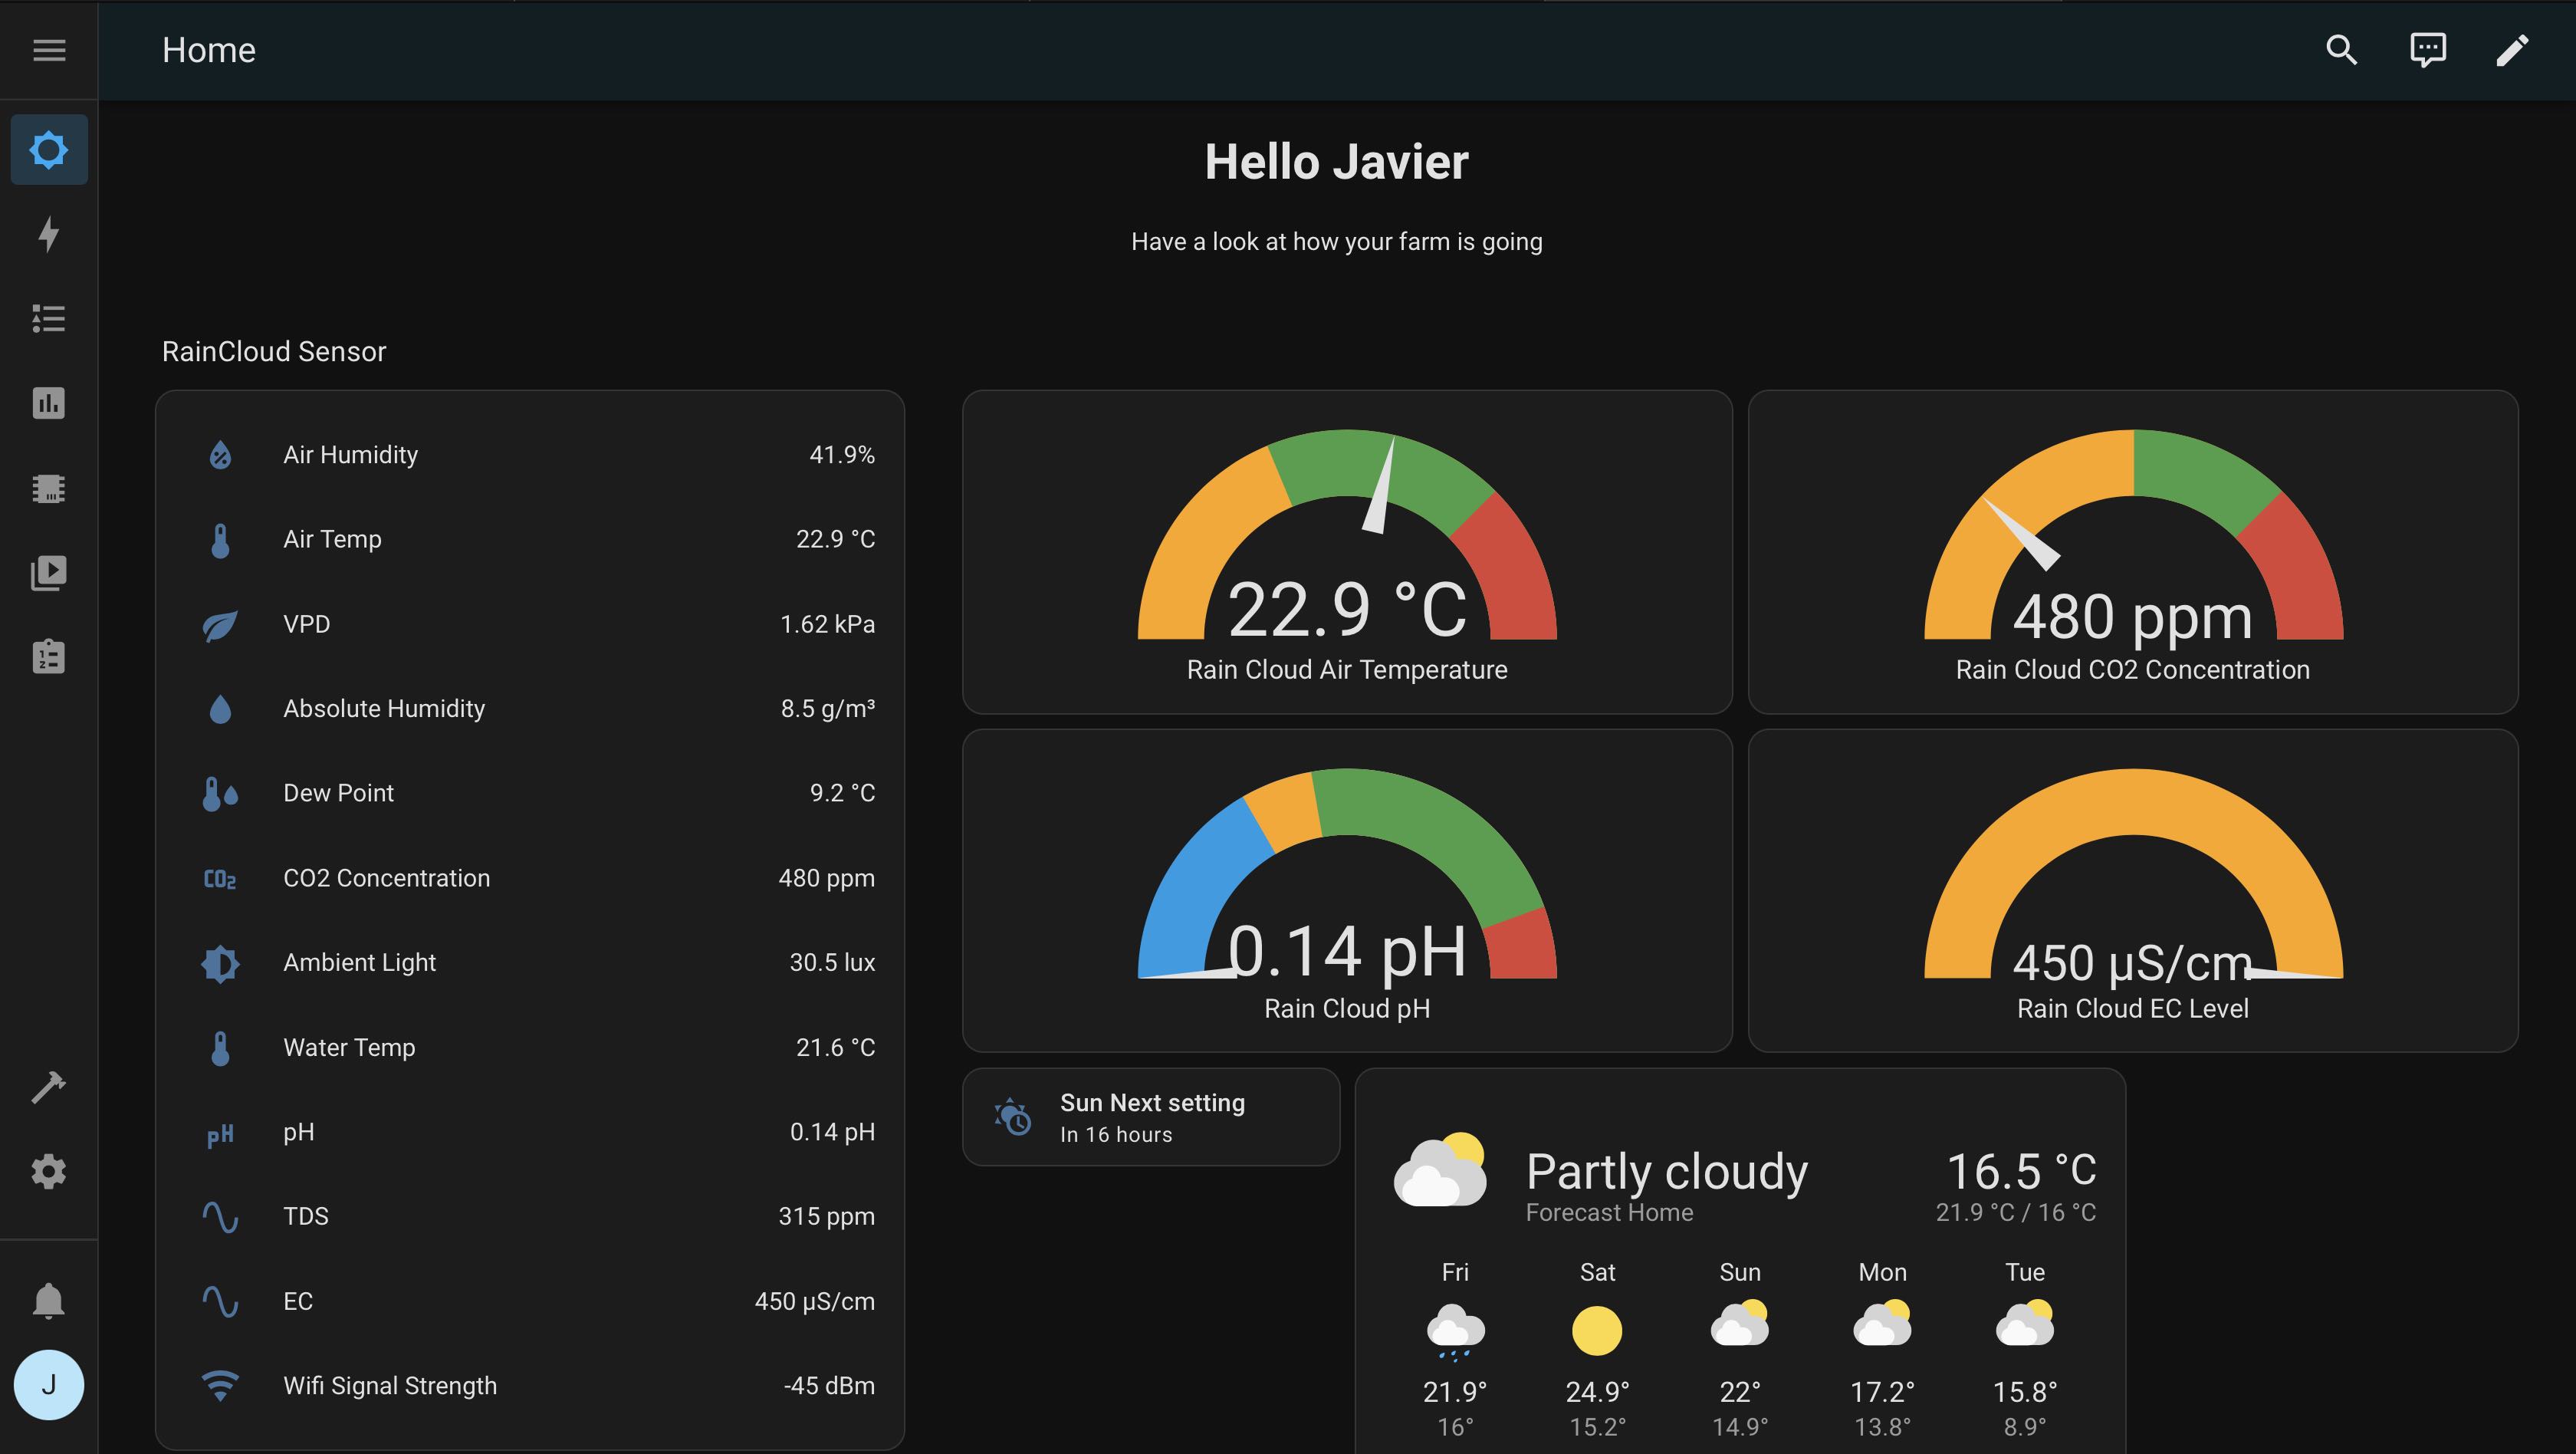Open the search from the top bar

pos(2341,49)
